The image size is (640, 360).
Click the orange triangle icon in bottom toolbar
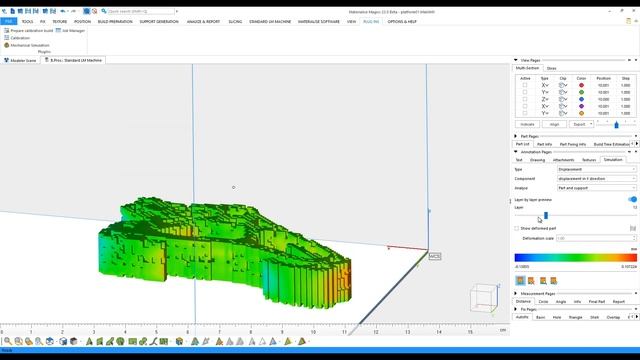pyautogui.click(x=220, y=341)
